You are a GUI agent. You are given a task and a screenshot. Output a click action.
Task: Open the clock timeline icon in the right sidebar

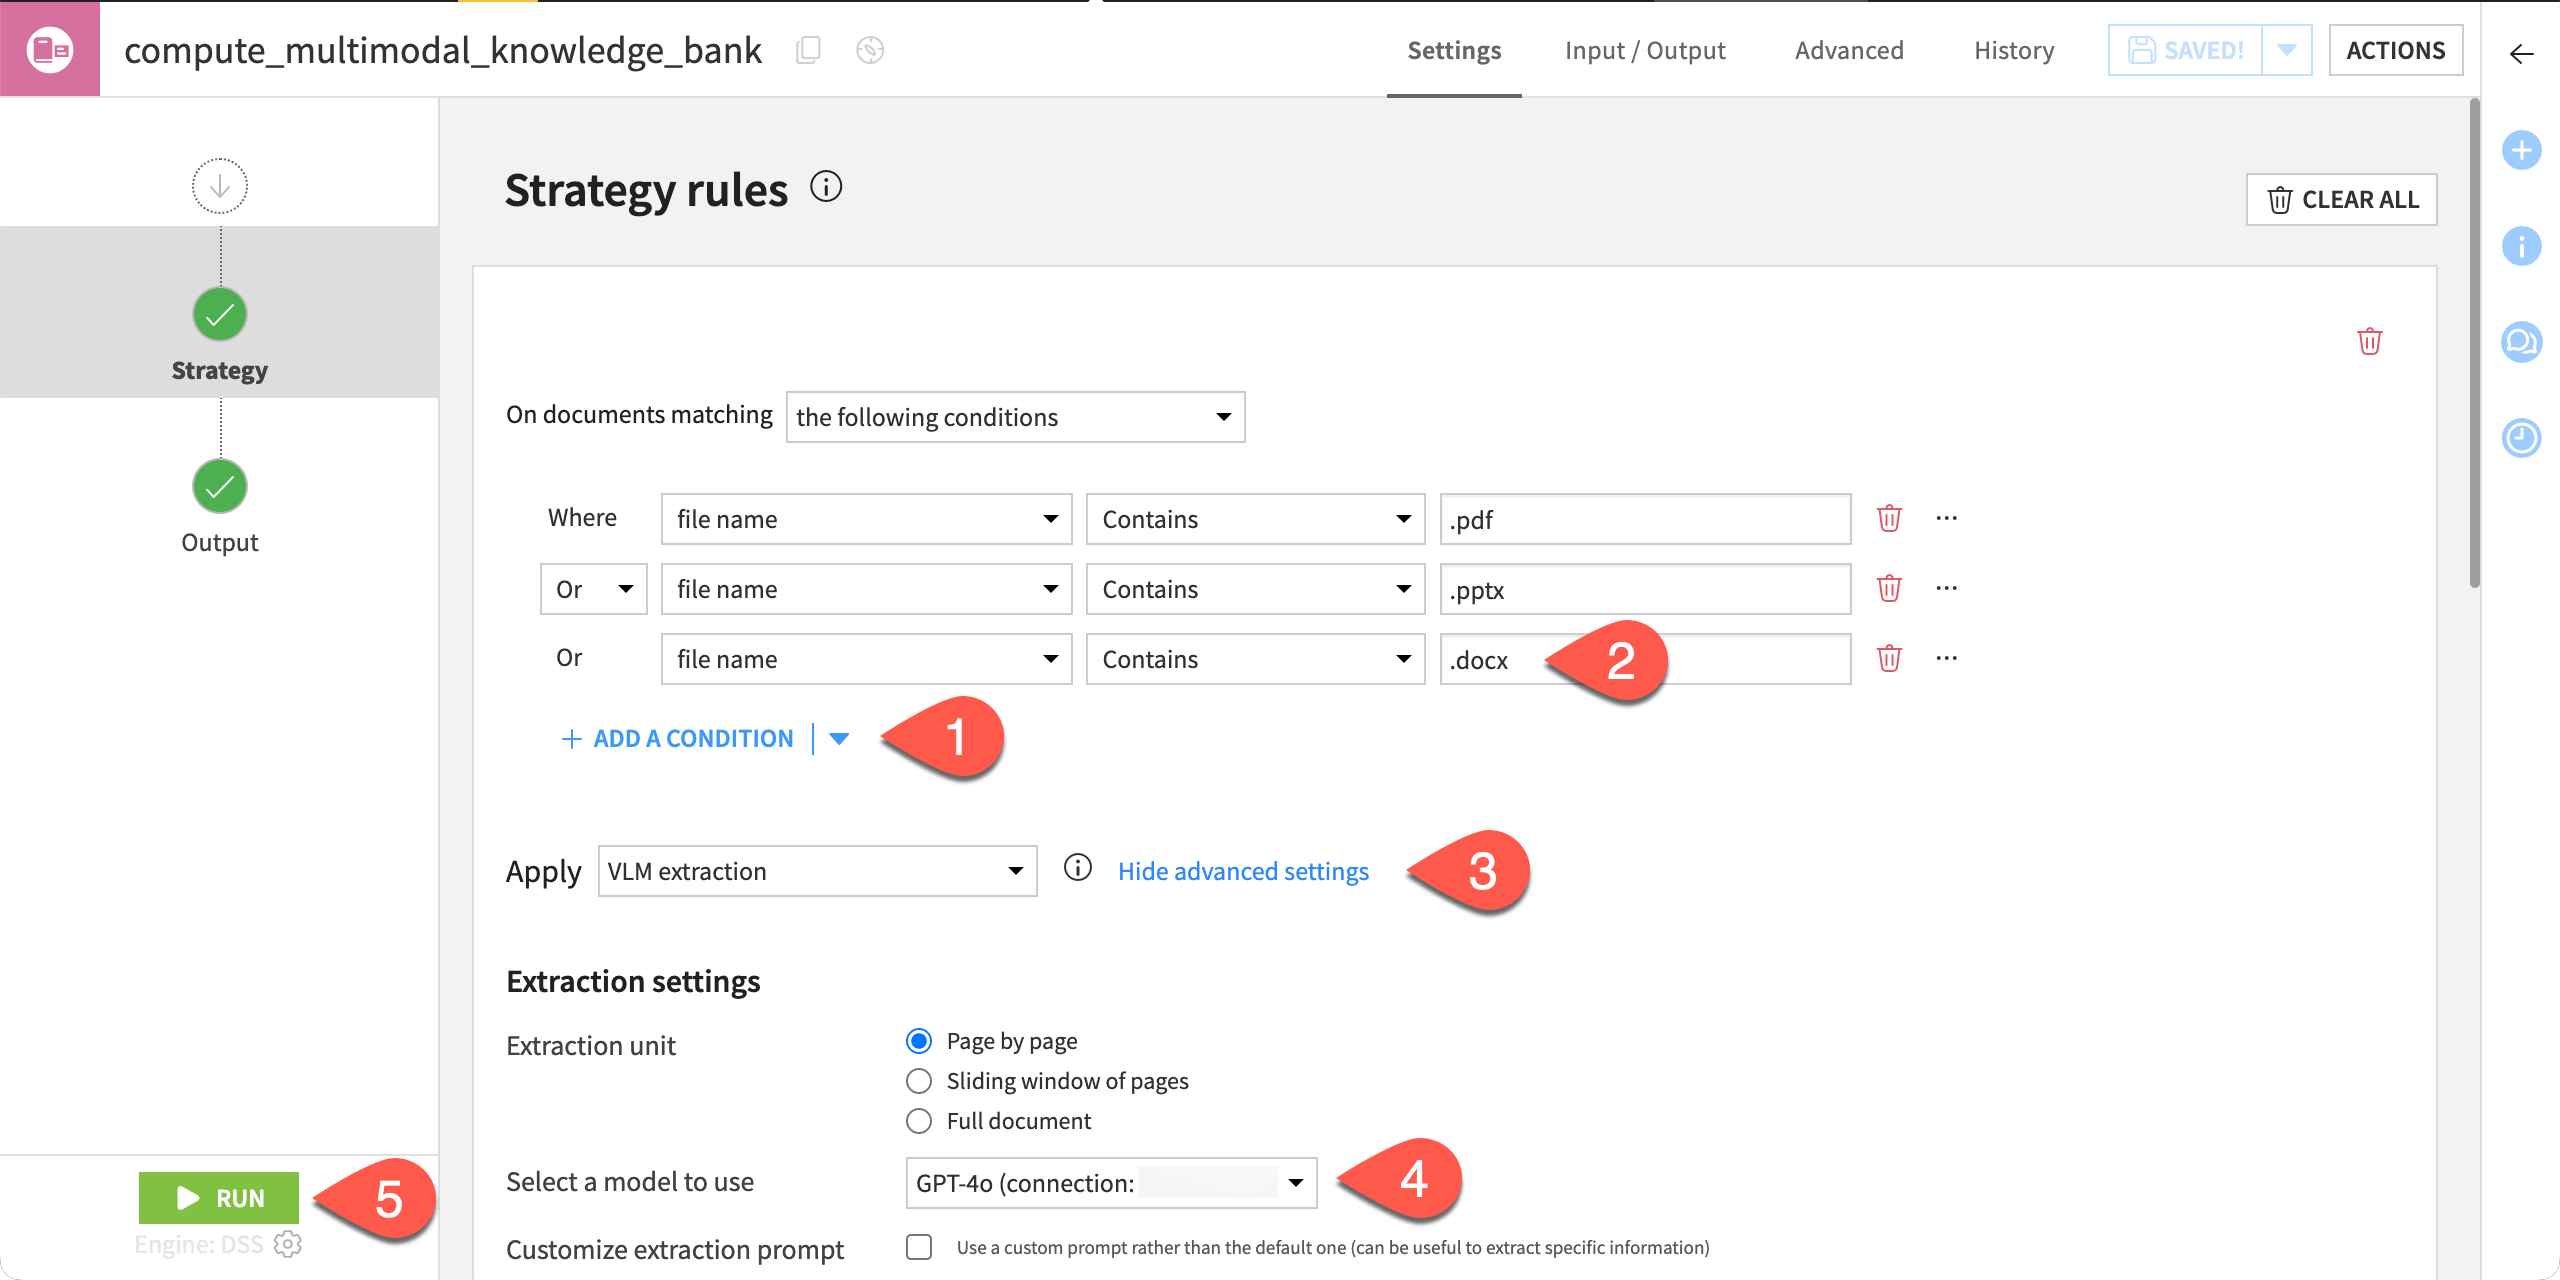click(x=2521, y=438)
